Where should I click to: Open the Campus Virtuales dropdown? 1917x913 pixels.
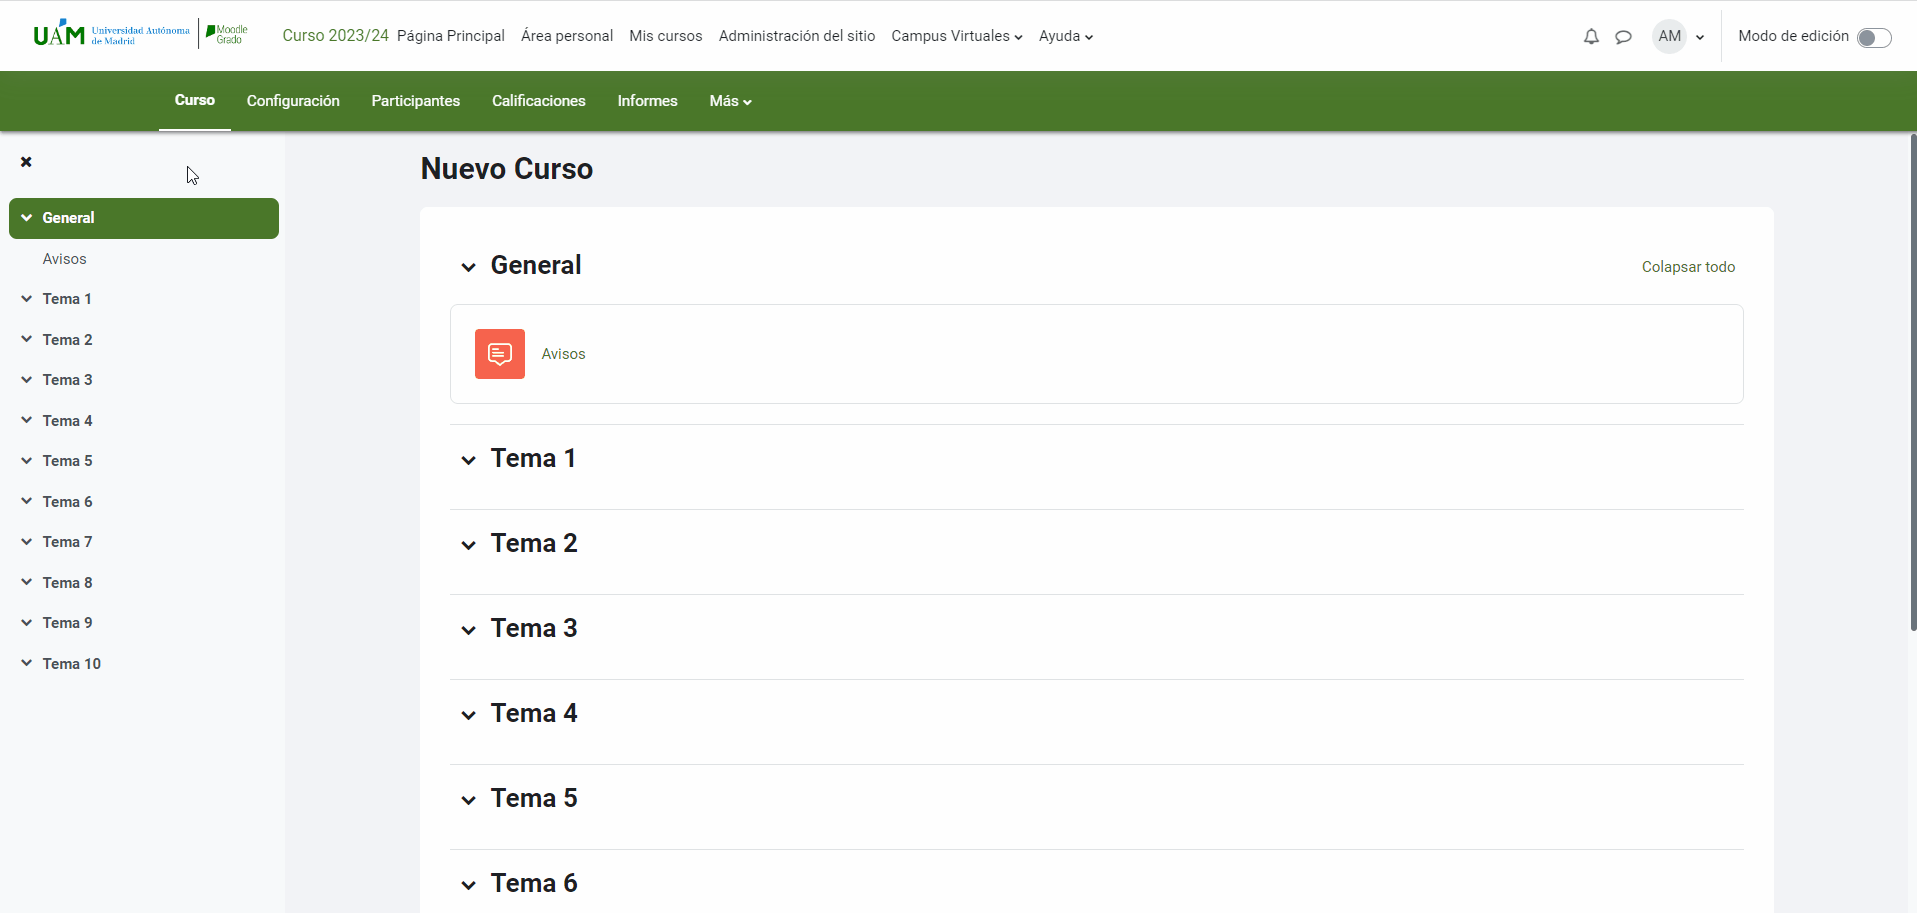pyautogui.click(x=956, y=36)
